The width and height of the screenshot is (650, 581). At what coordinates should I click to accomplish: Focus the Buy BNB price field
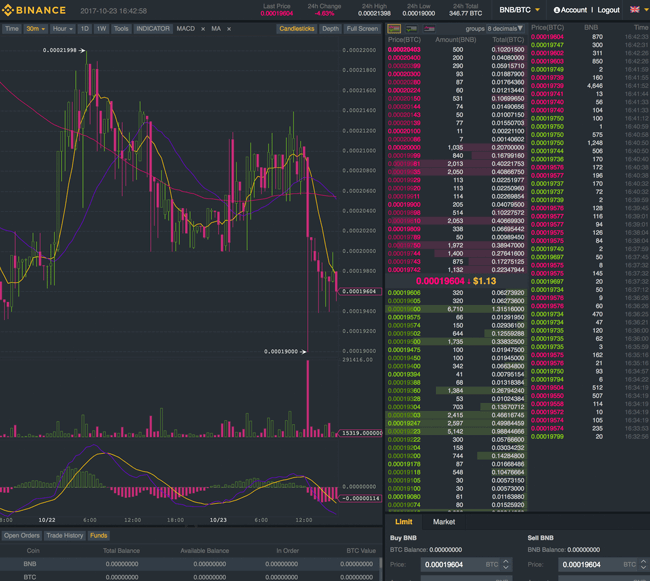click(466, 564)
